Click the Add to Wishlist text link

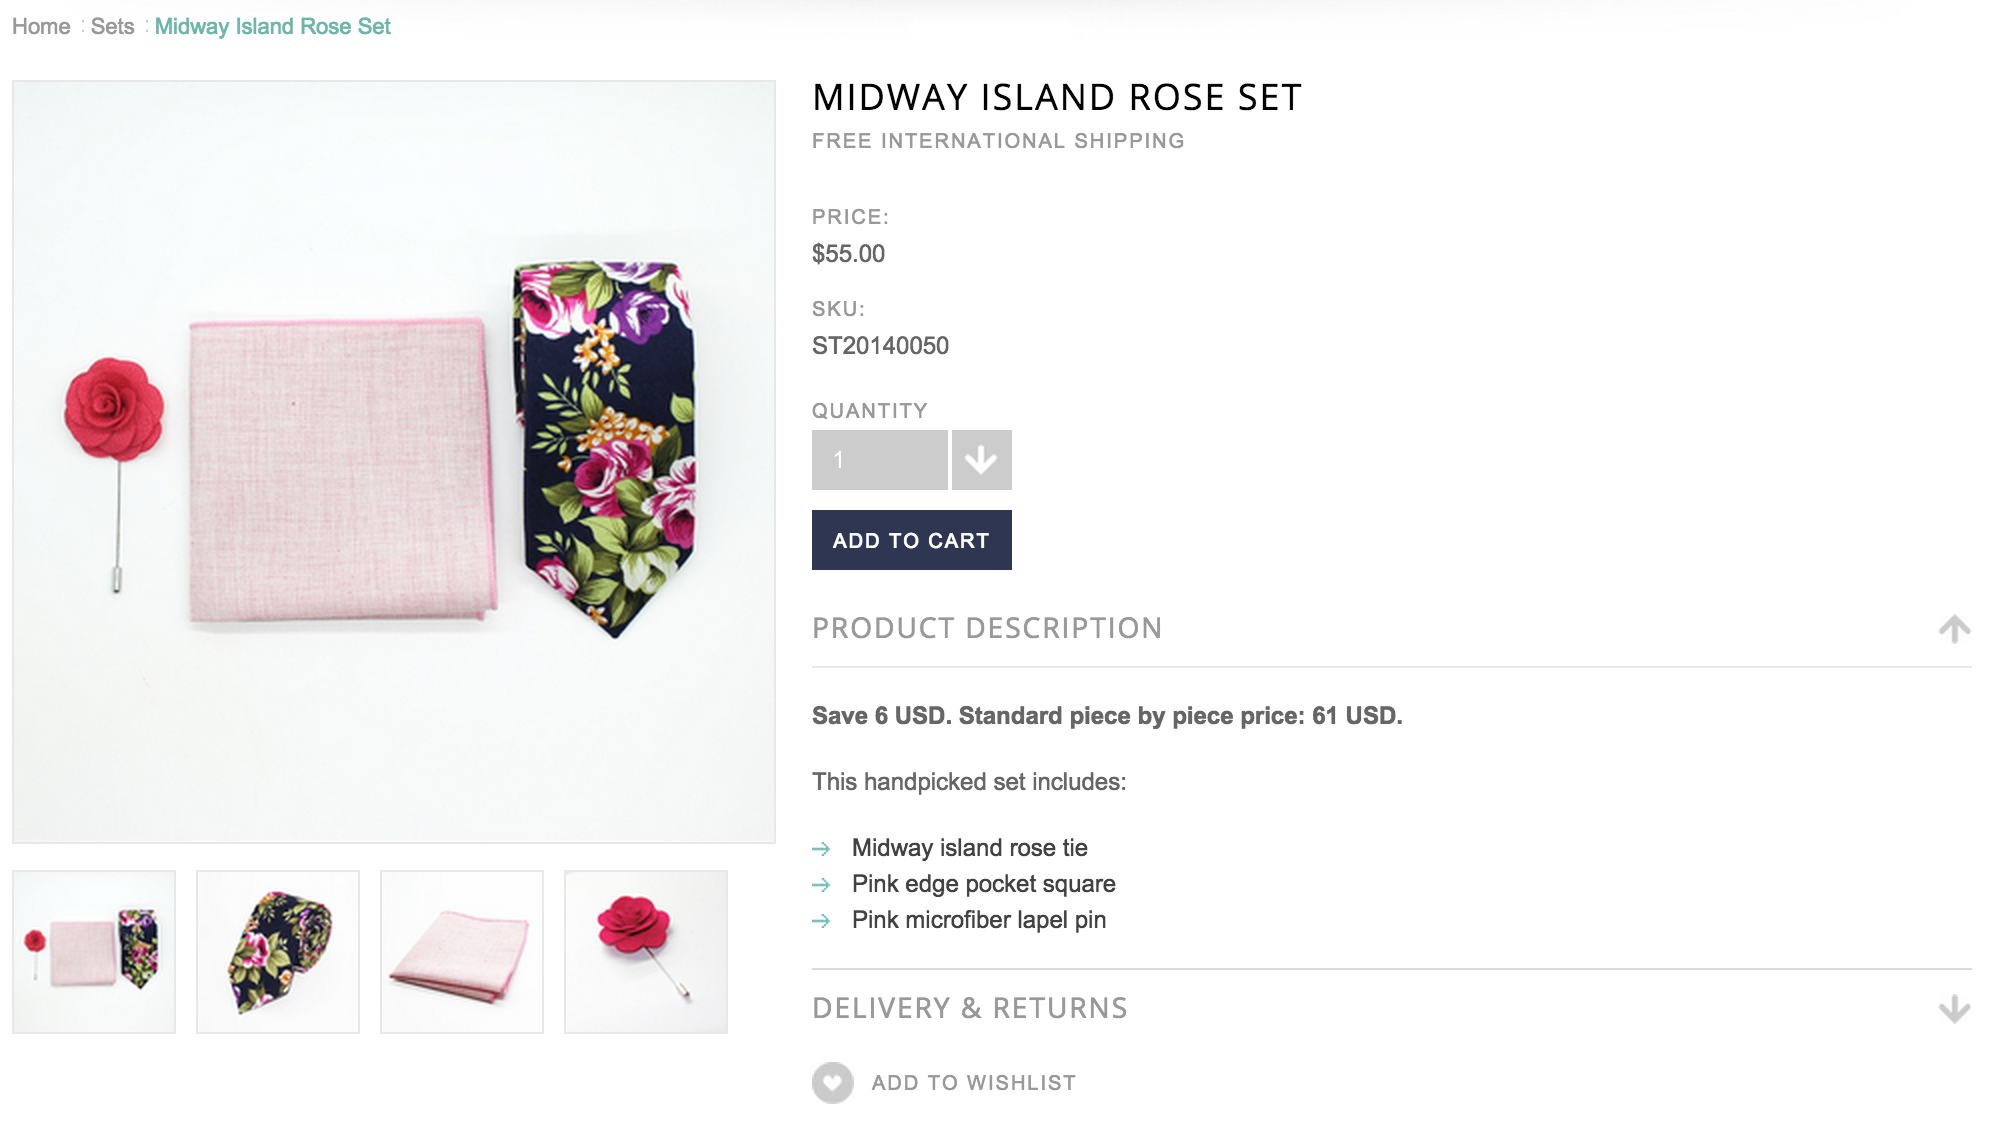tap(973, 1083)
